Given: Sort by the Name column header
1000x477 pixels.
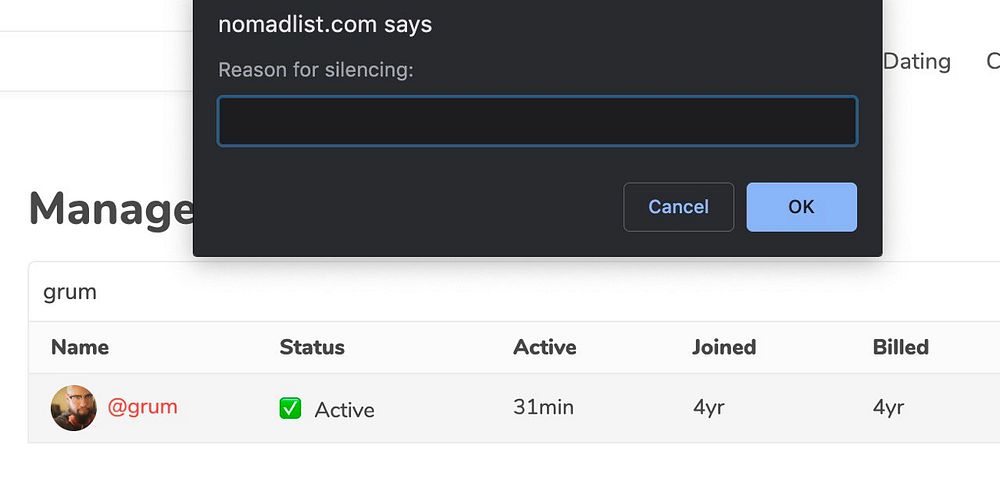Looking at the screenshot, I should [80, 347].
